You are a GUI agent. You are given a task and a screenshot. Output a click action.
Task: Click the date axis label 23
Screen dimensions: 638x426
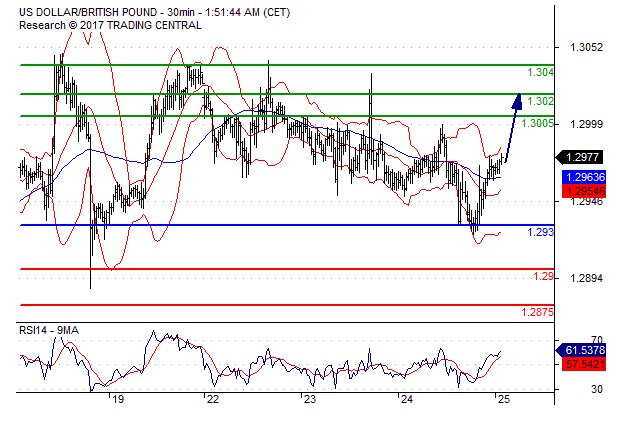click(310, 400)
